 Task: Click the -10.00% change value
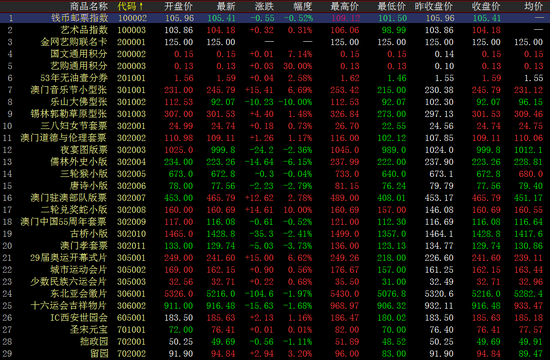click(x=295, y=102)
